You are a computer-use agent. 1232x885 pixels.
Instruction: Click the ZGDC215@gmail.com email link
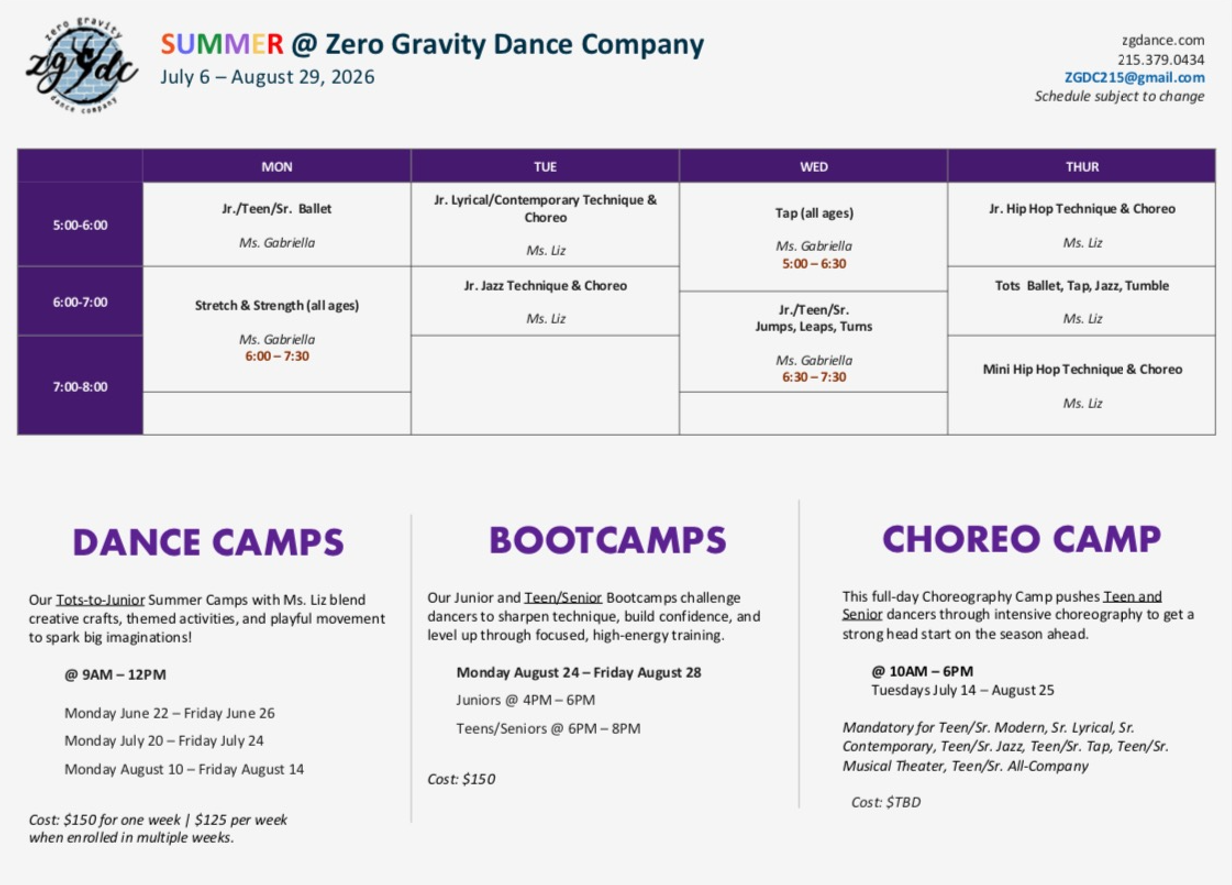(x=1134, y=77)
